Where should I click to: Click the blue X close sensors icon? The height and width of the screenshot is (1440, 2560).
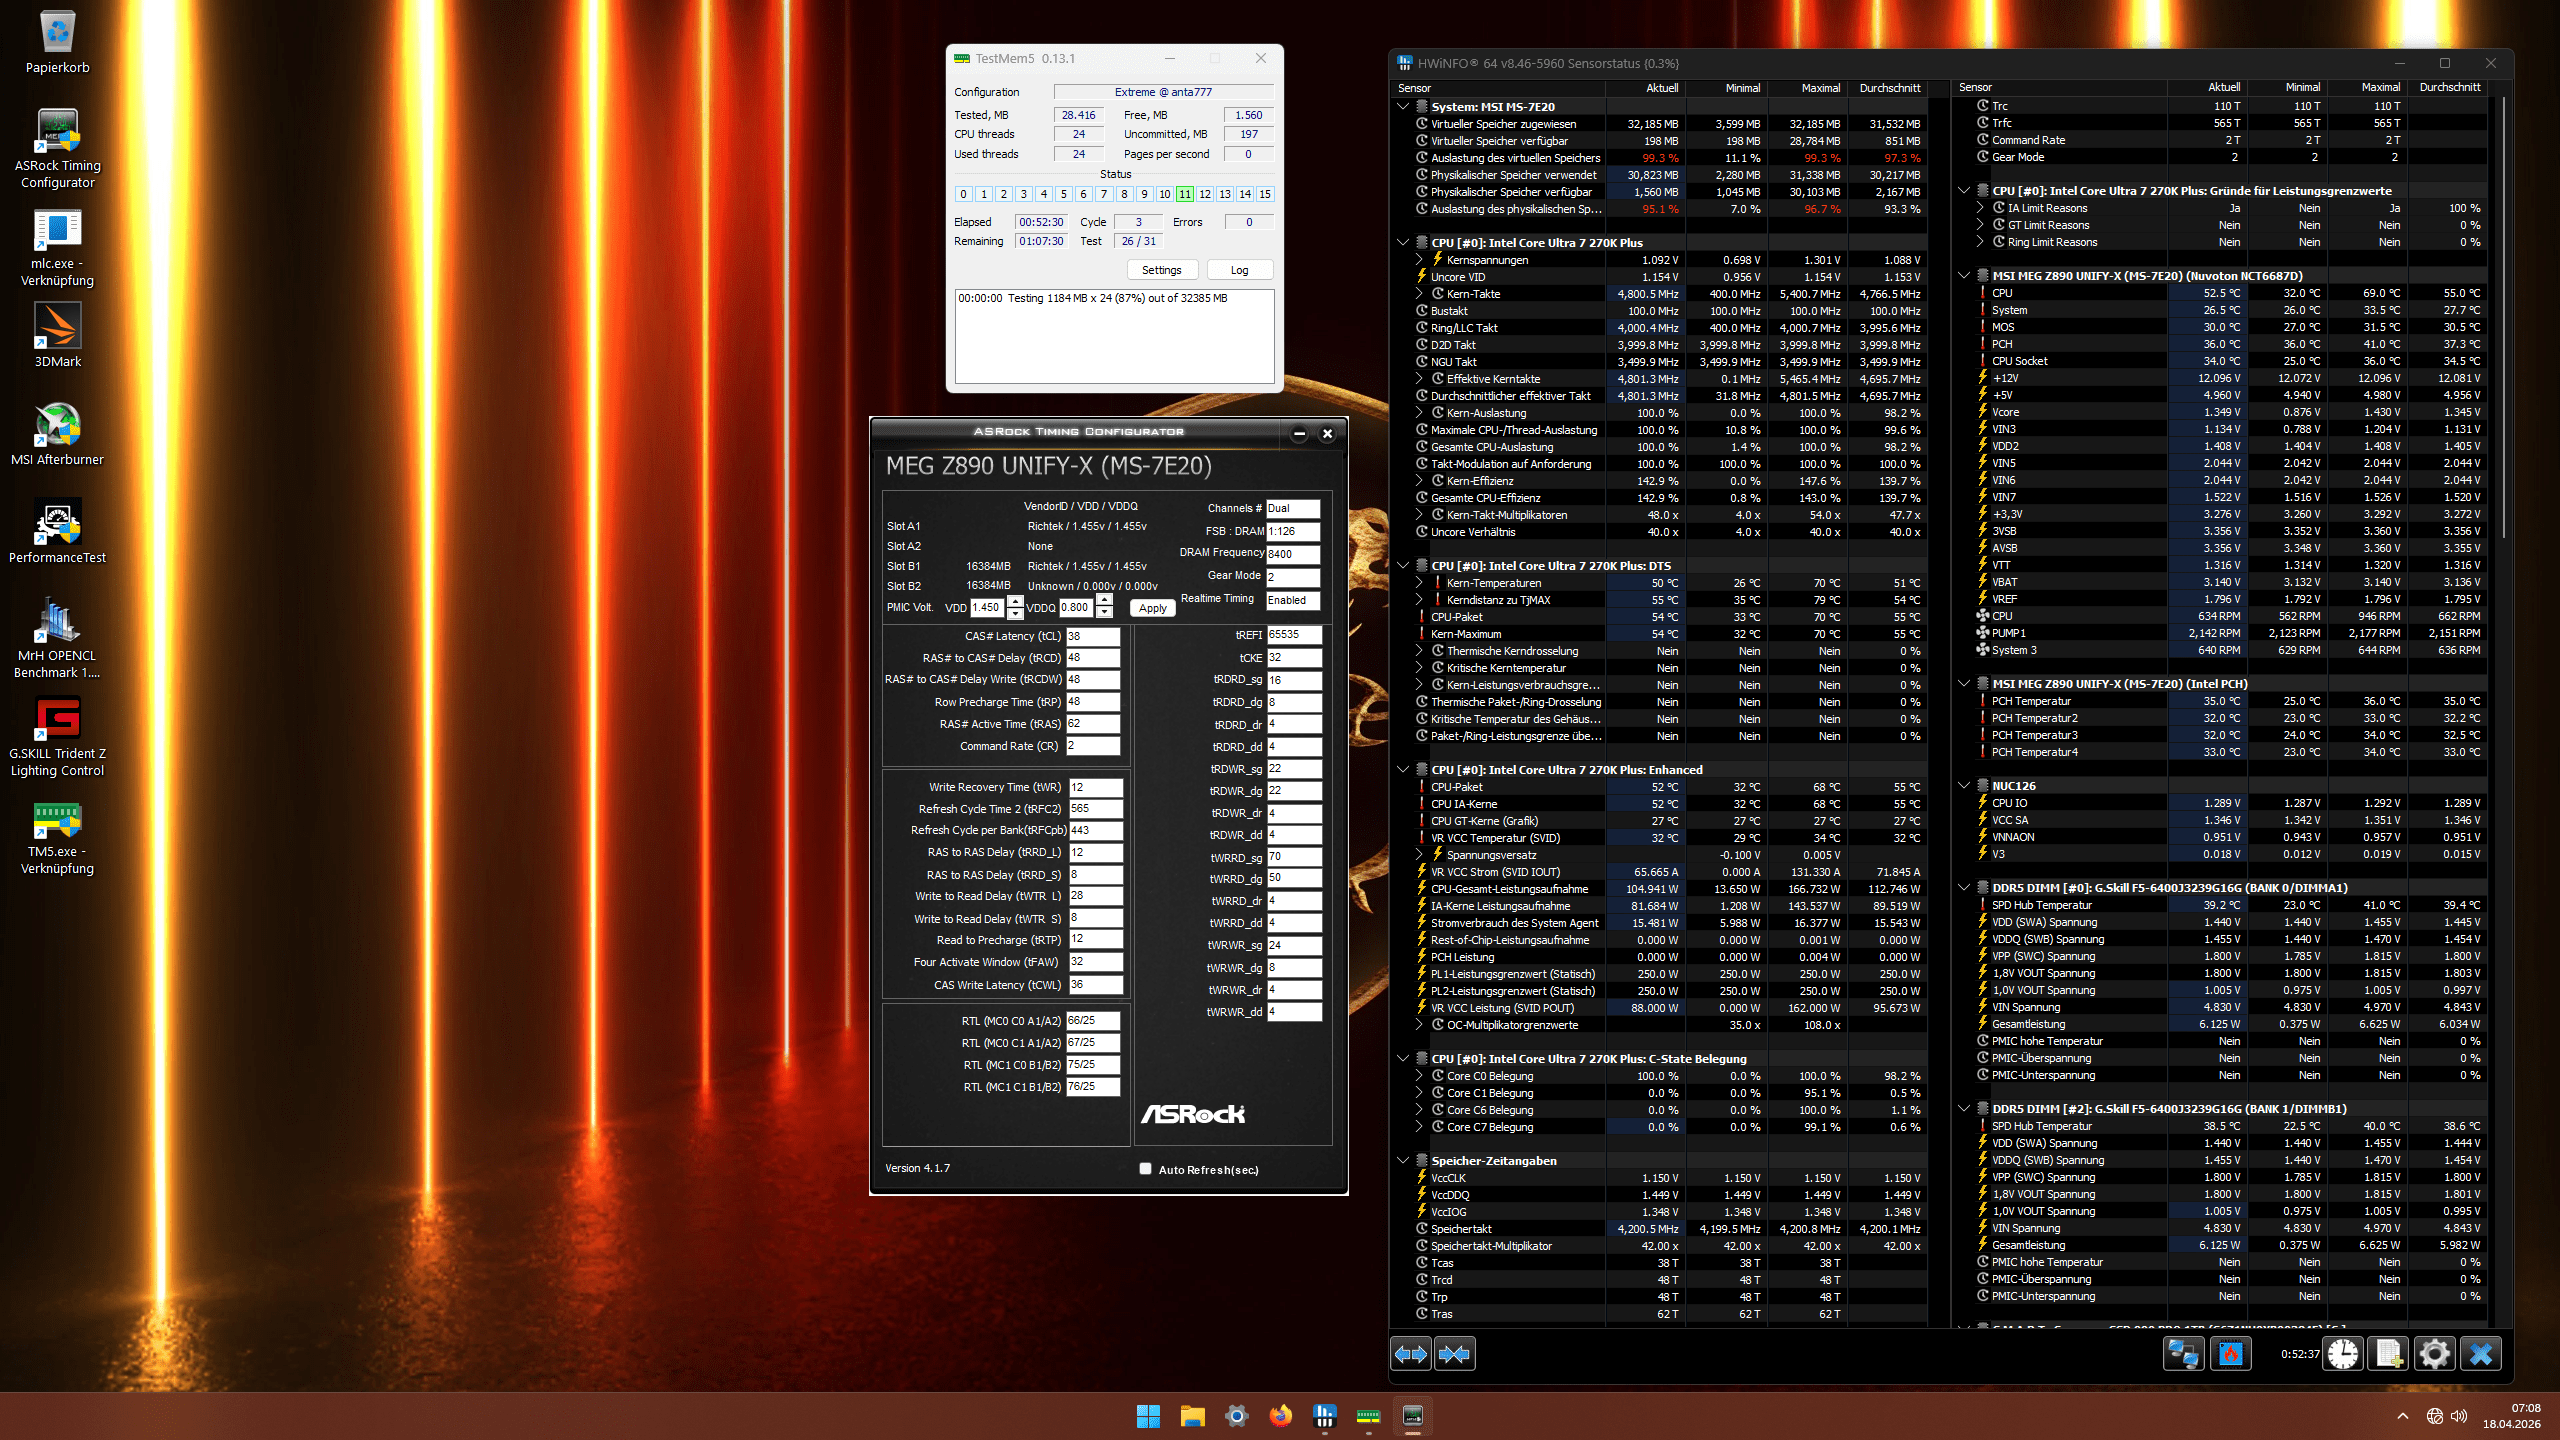coord(2481,1354)
